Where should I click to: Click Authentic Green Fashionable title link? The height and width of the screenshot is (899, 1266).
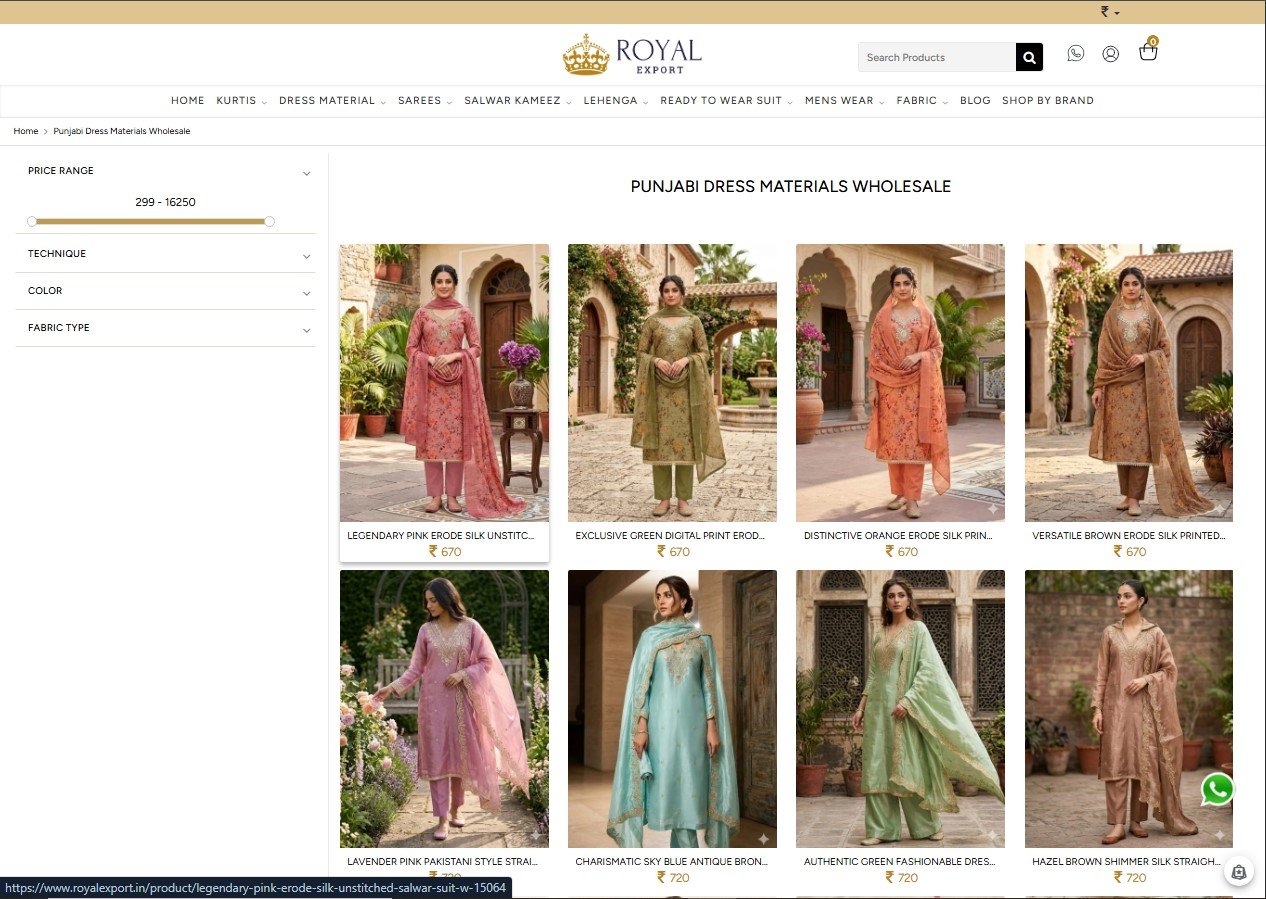[x=899, y=862]
